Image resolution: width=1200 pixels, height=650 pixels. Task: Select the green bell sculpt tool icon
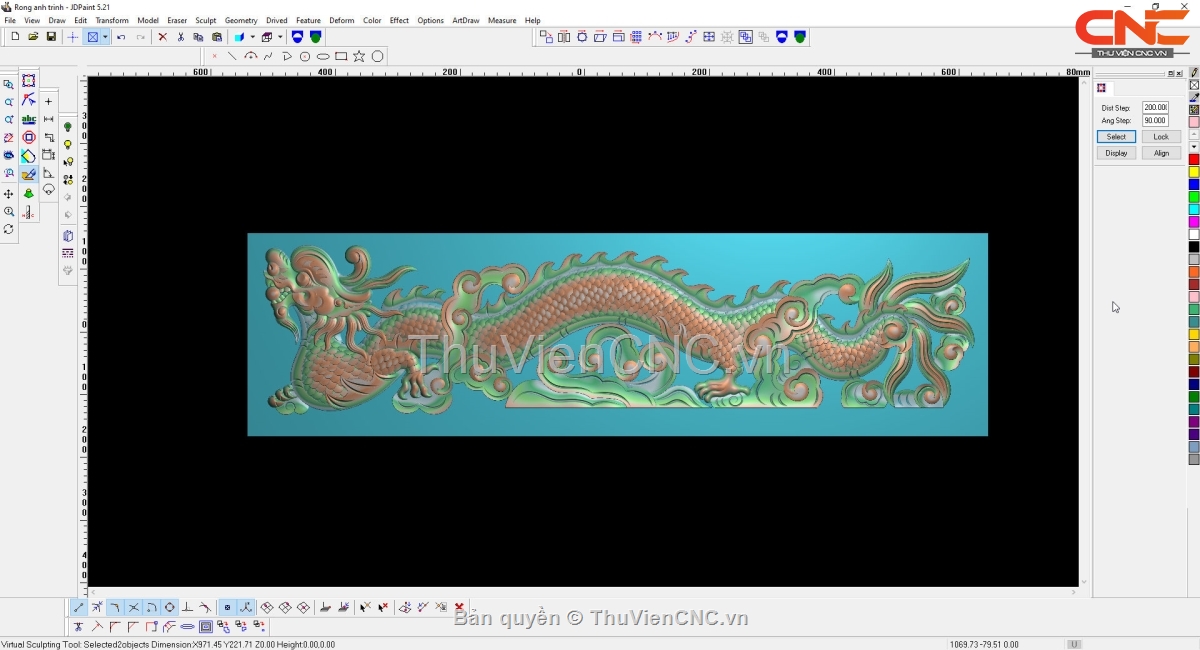tap(28, 193)
